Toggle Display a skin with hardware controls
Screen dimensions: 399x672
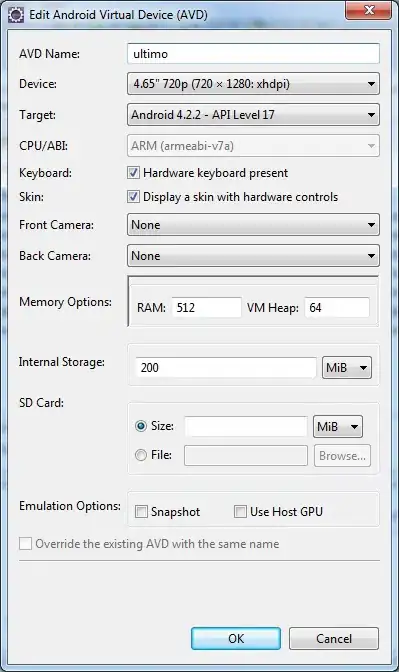tap(133, 197)
